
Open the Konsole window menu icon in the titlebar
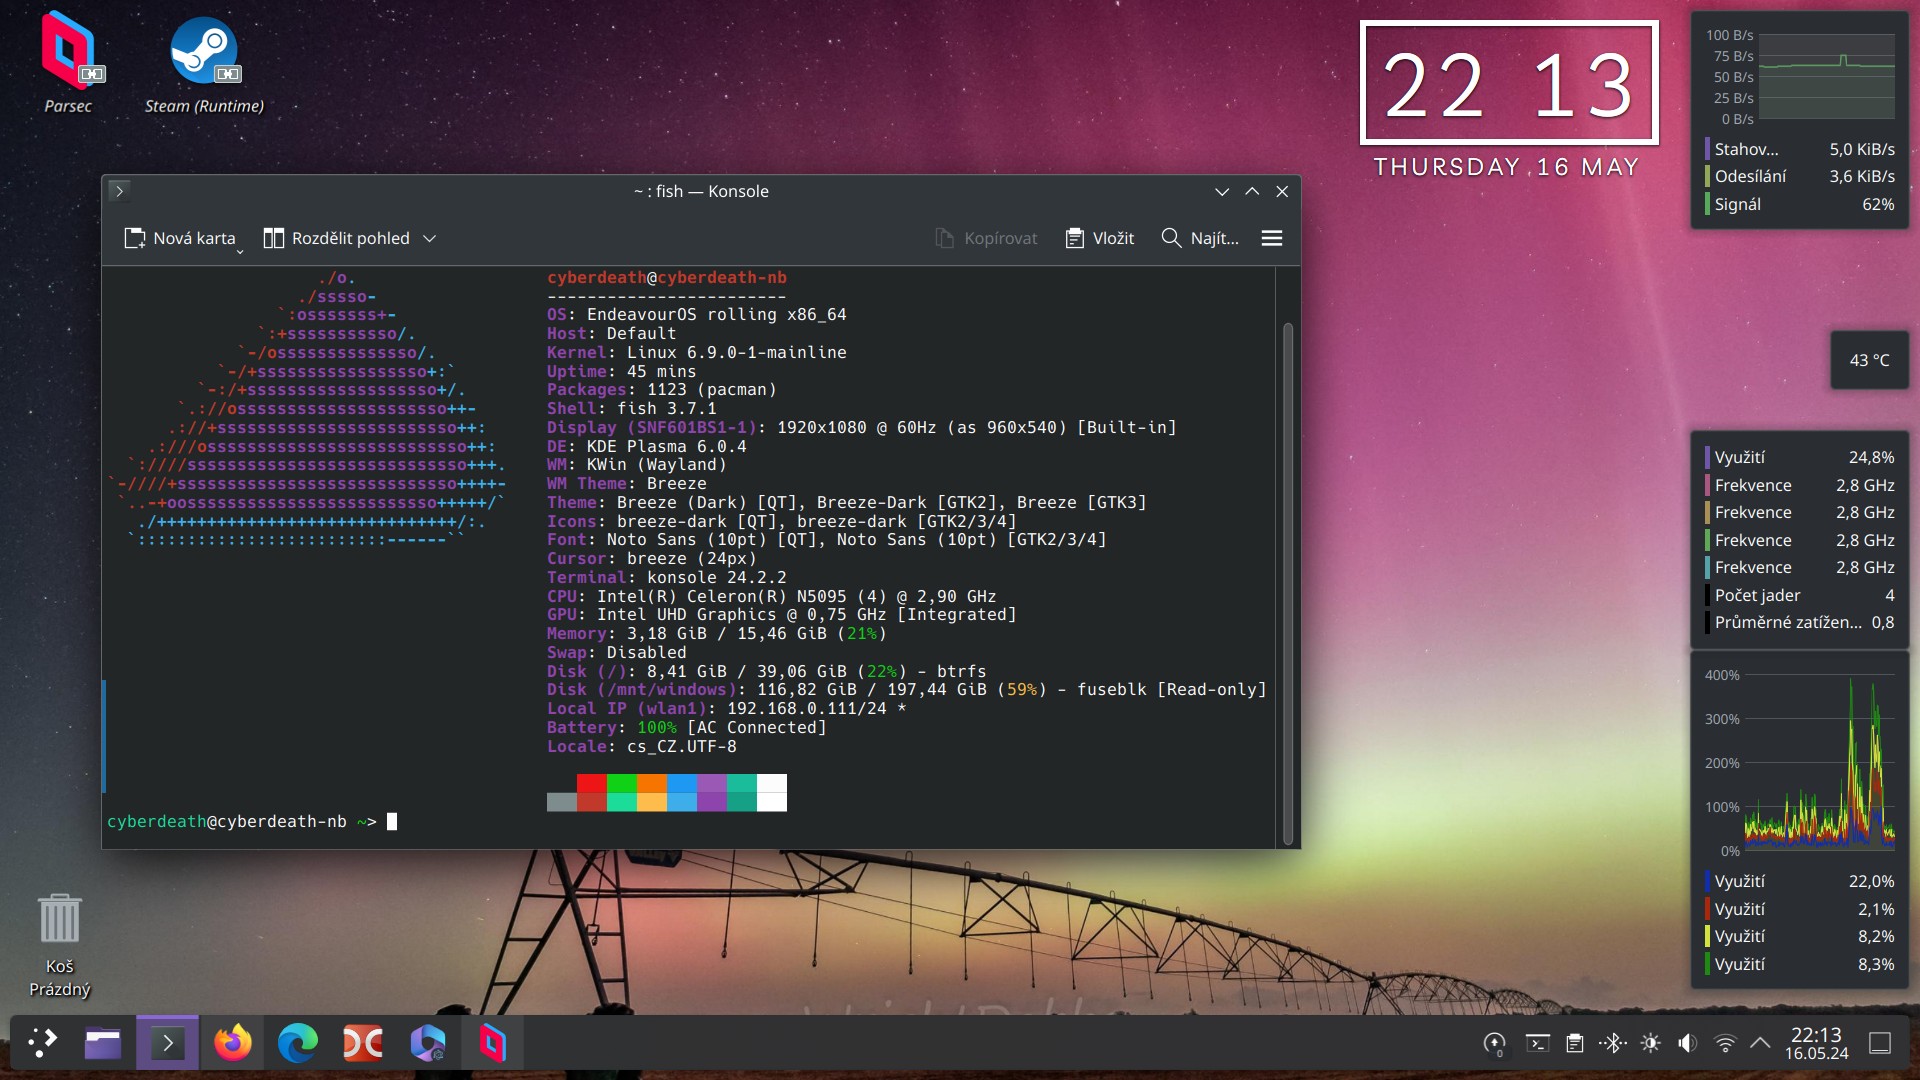pyautogui.click(x=119, y=191)
